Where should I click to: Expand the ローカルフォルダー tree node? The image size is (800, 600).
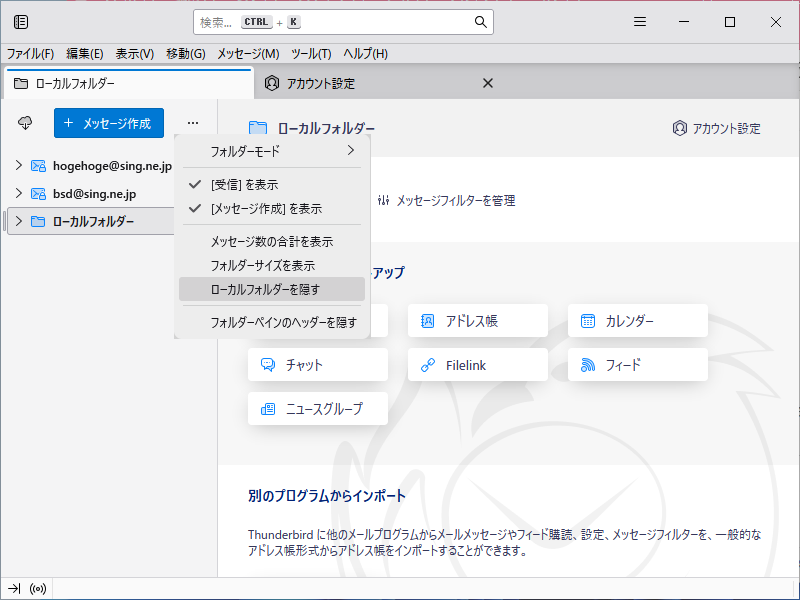click(19, 221)
